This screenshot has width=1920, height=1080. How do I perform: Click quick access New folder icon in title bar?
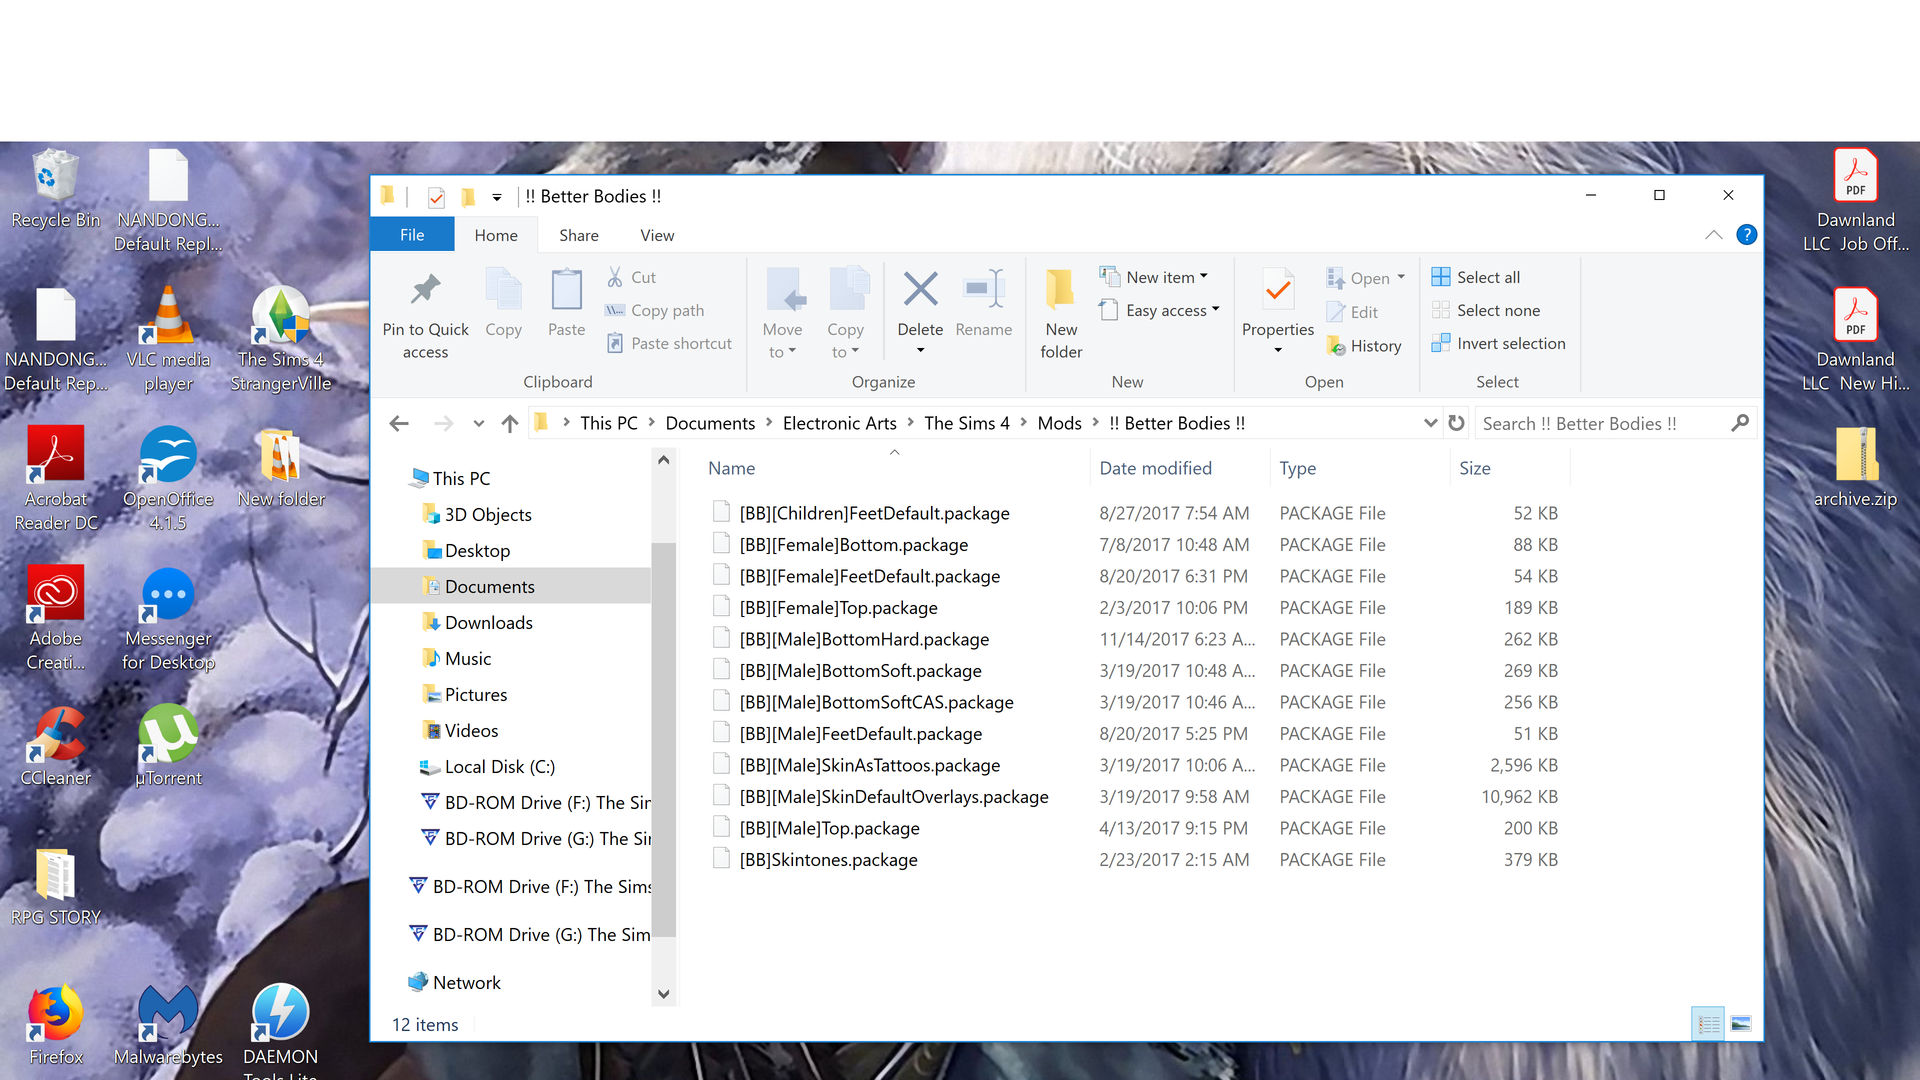(x=467, y=197)
